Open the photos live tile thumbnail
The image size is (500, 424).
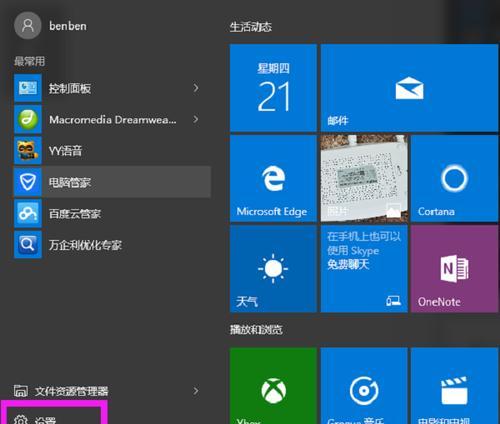(364, 178)
